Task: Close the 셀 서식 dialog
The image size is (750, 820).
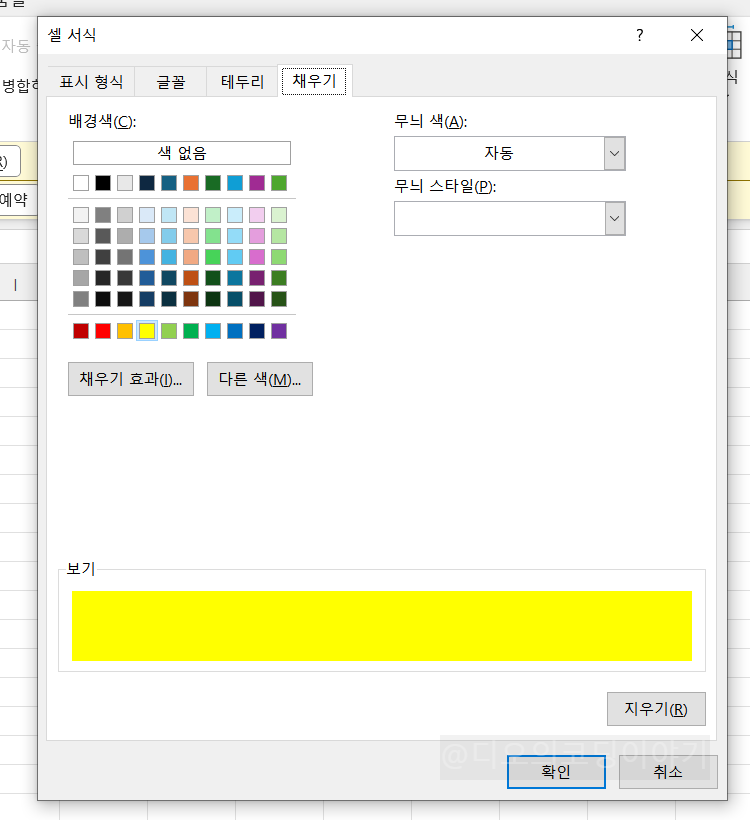Action: pos(697,35)
